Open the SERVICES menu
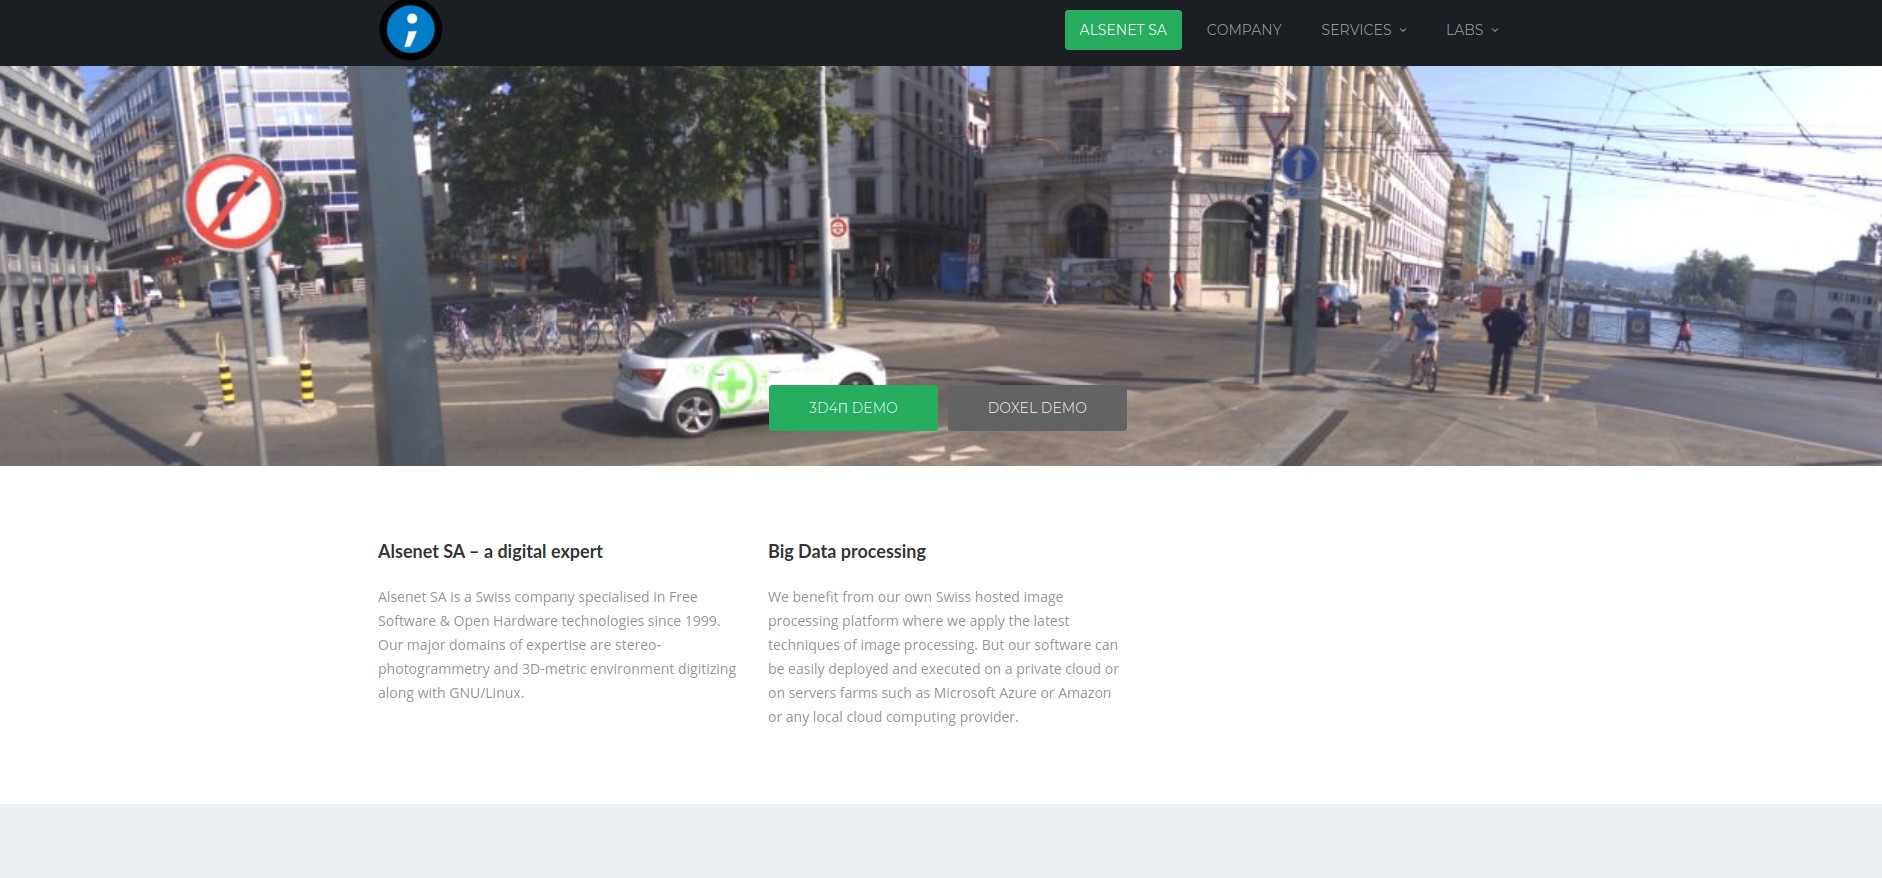Screen dimensions: 1882x878 [1355, 30]
